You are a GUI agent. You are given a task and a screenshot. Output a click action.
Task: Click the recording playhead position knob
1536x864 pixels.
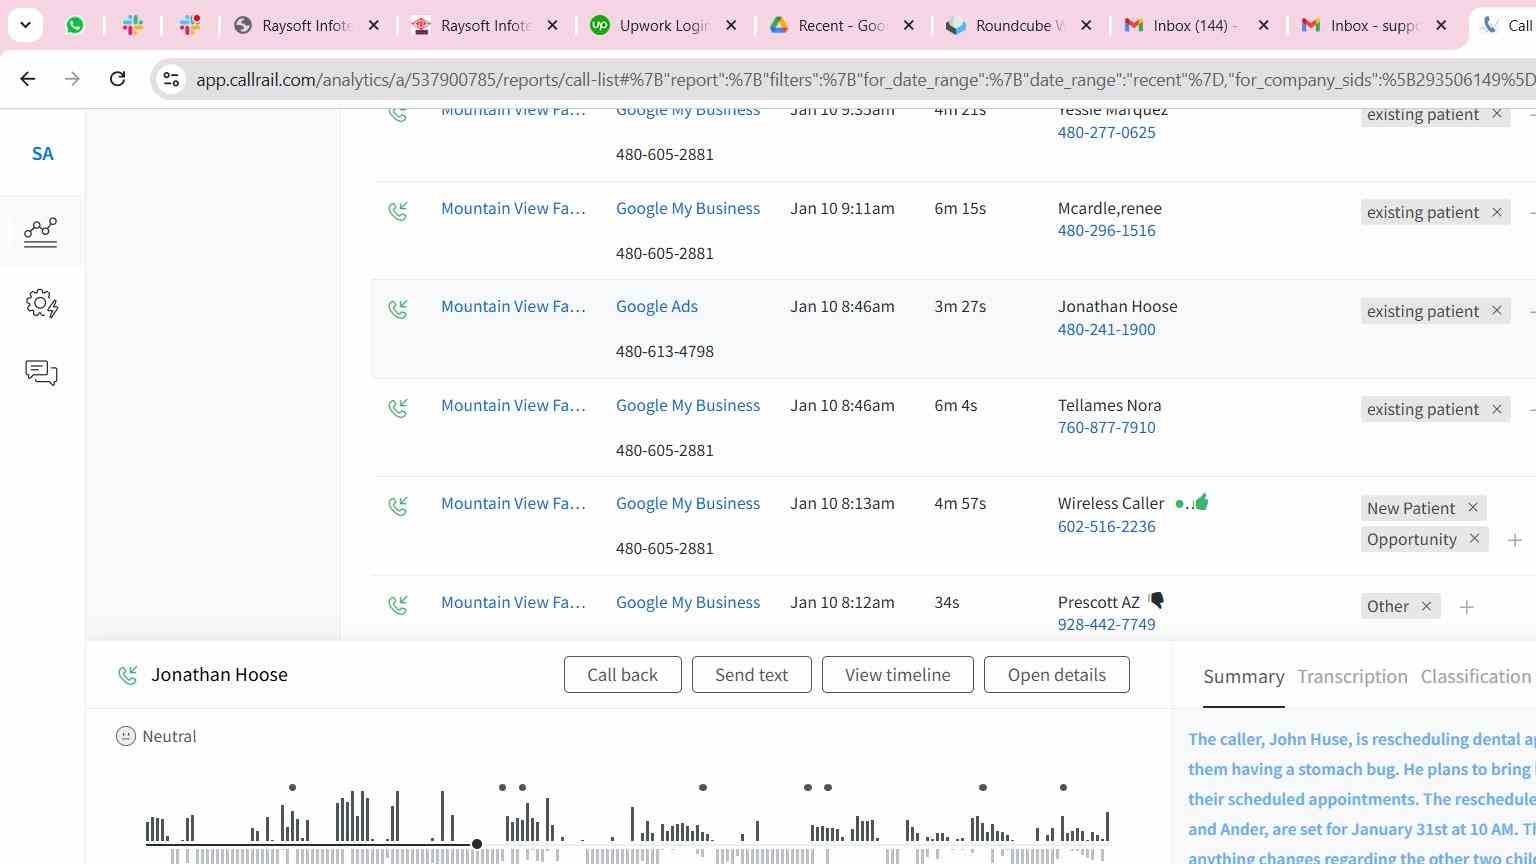click(477, 844)
